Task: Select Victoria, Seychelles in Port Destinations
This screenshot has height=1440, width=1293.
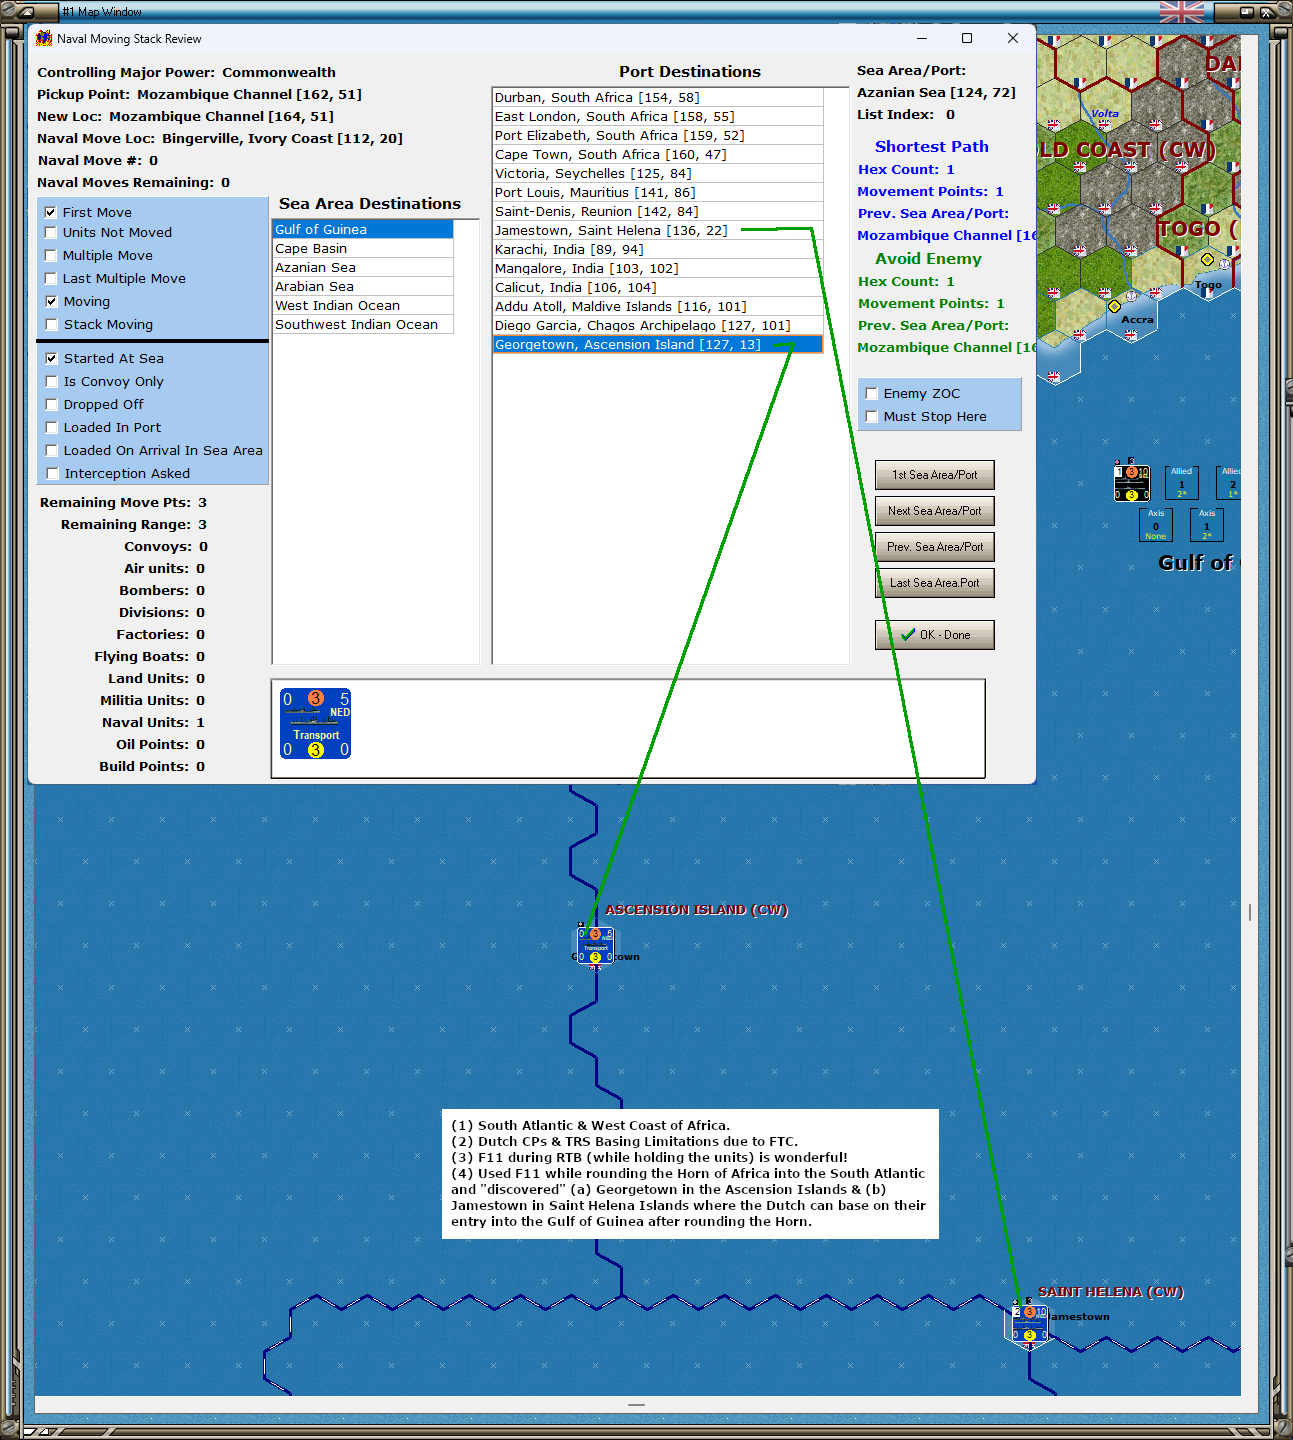Action: pos(658,173)
